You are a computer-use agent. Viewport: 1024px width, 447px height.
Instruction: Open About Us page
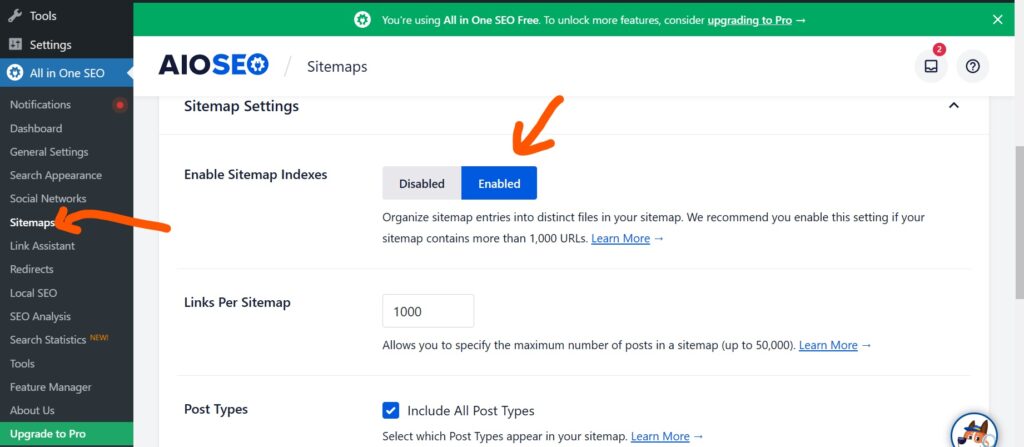pos(32,410)
